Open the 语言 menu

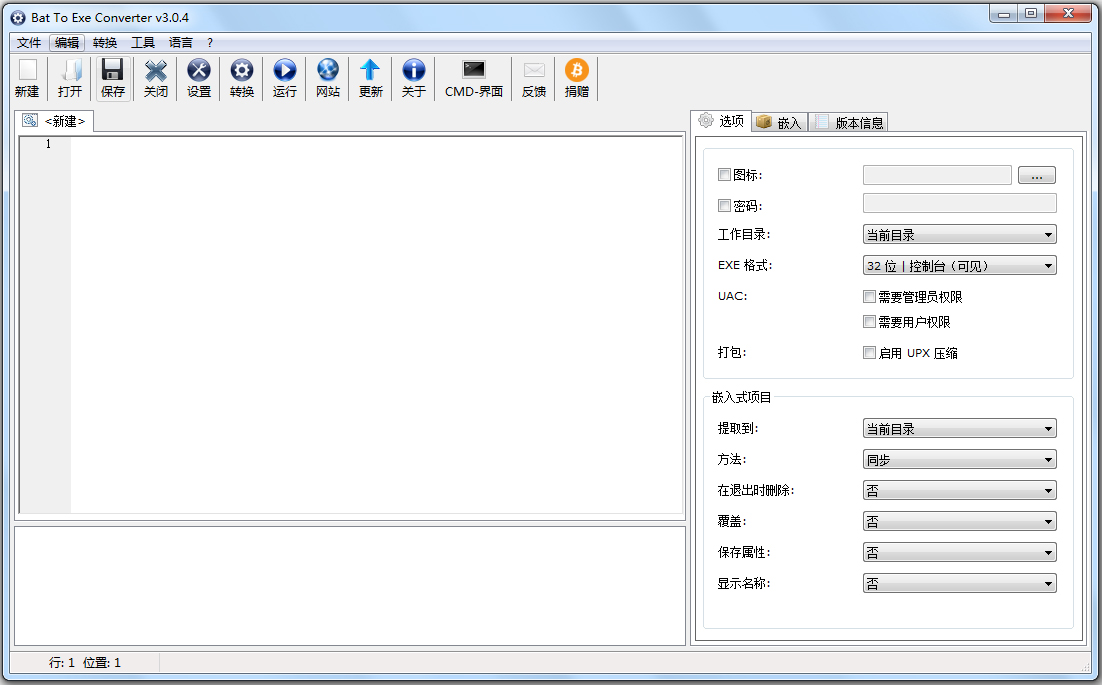tap(181, 43)
